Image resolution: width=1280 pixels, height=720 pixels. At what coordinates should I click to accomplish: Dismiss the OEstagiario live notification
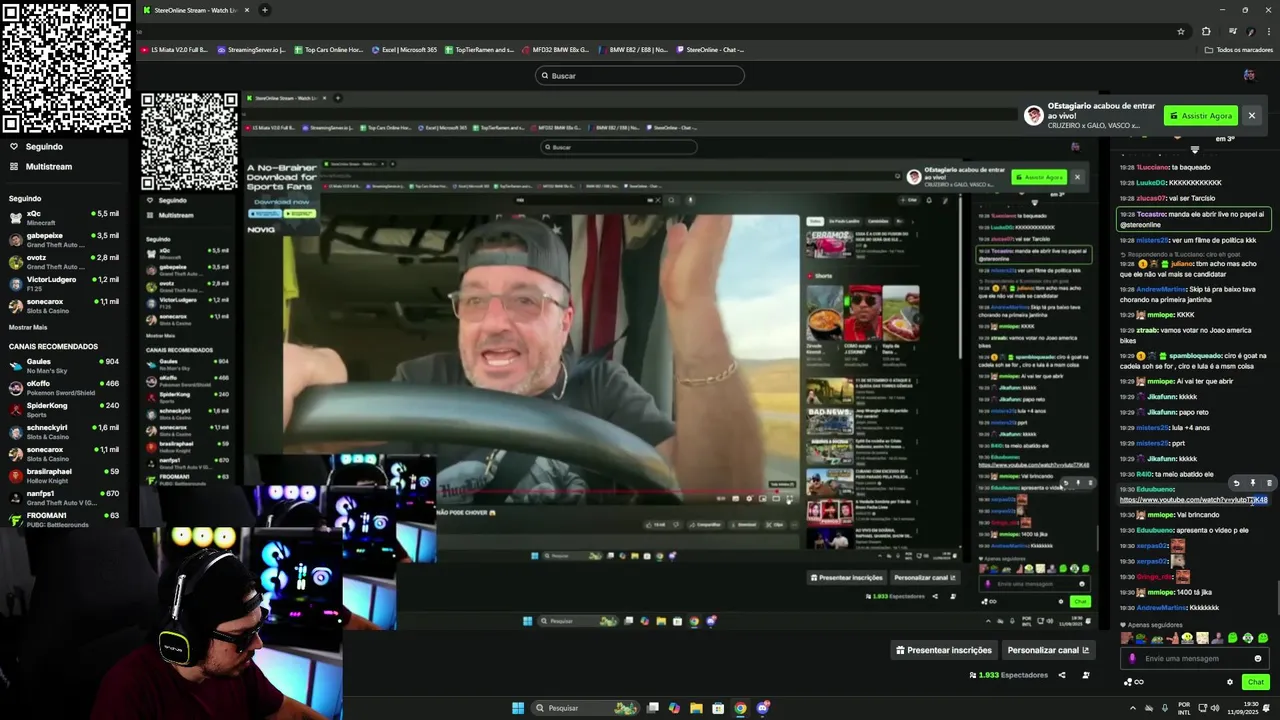(1251, 115)
